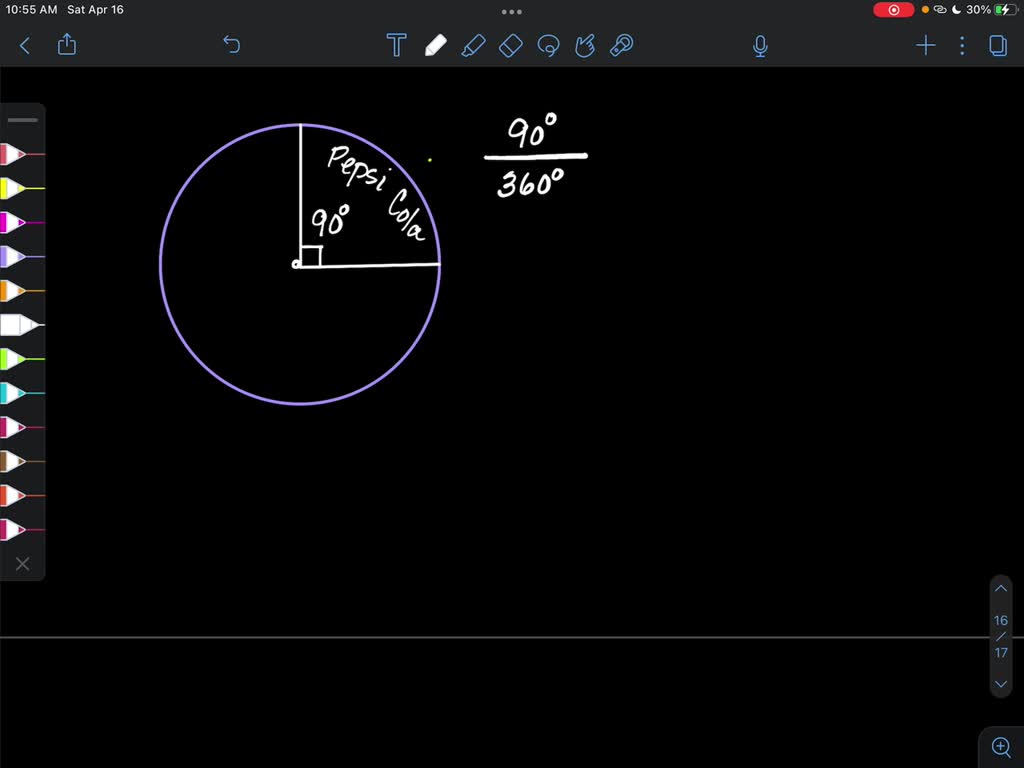The image size is (1024, 768).
Task: Pick the raspberry pen preset directly above the brown one
Action: click(22, 427)
